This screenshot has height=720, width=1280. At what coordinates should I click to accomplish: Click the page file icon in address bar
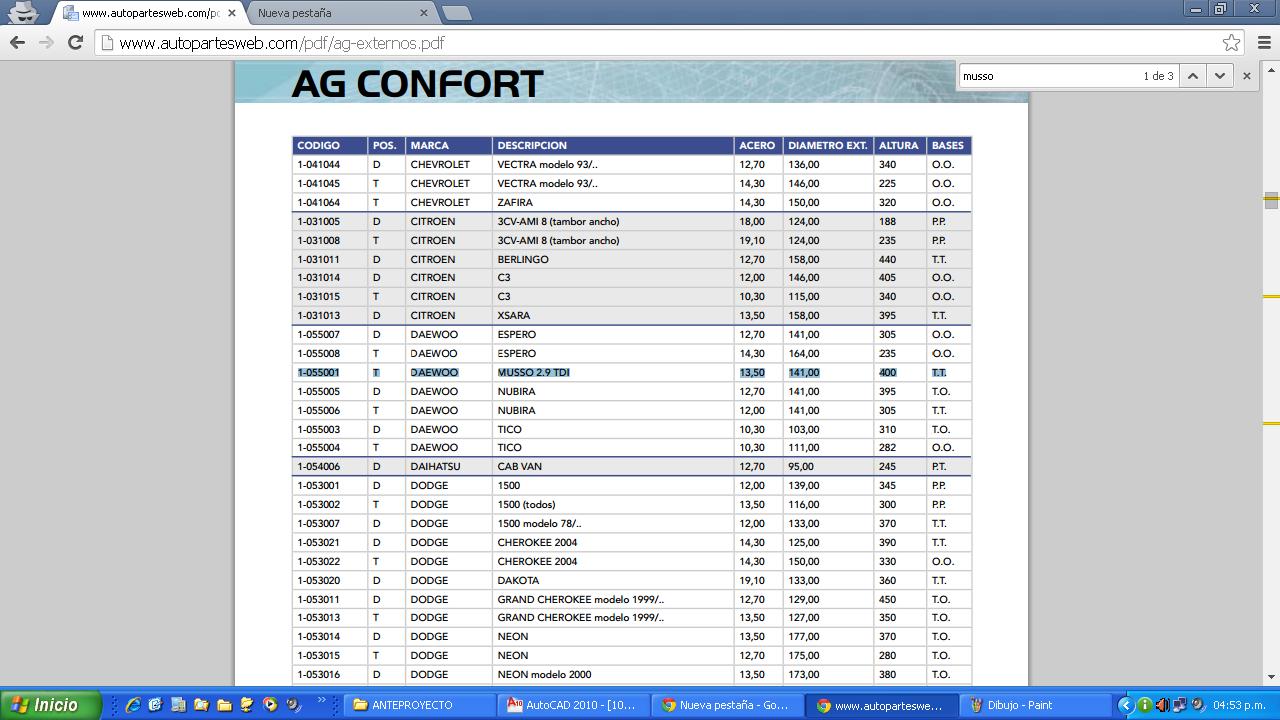pos(108,43)
